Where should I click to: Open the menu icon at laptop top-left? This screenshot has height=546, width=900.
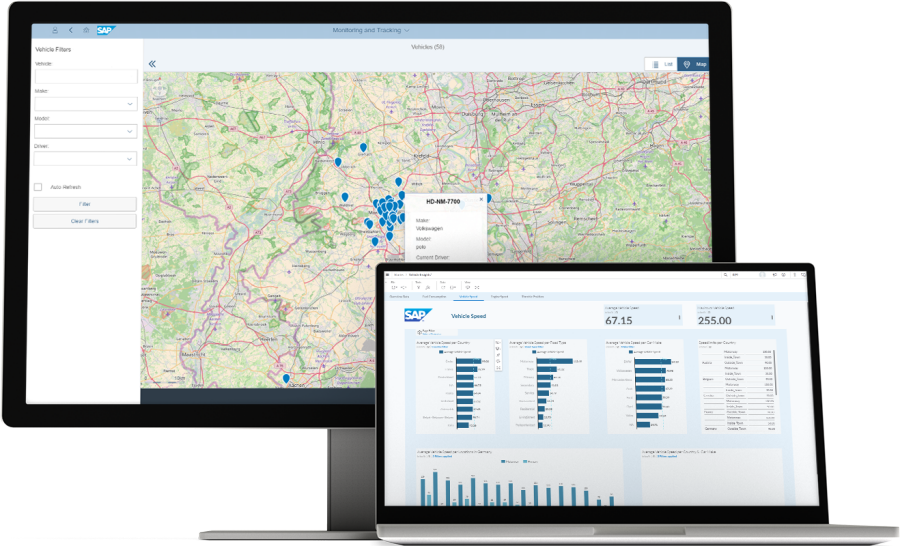389,275
